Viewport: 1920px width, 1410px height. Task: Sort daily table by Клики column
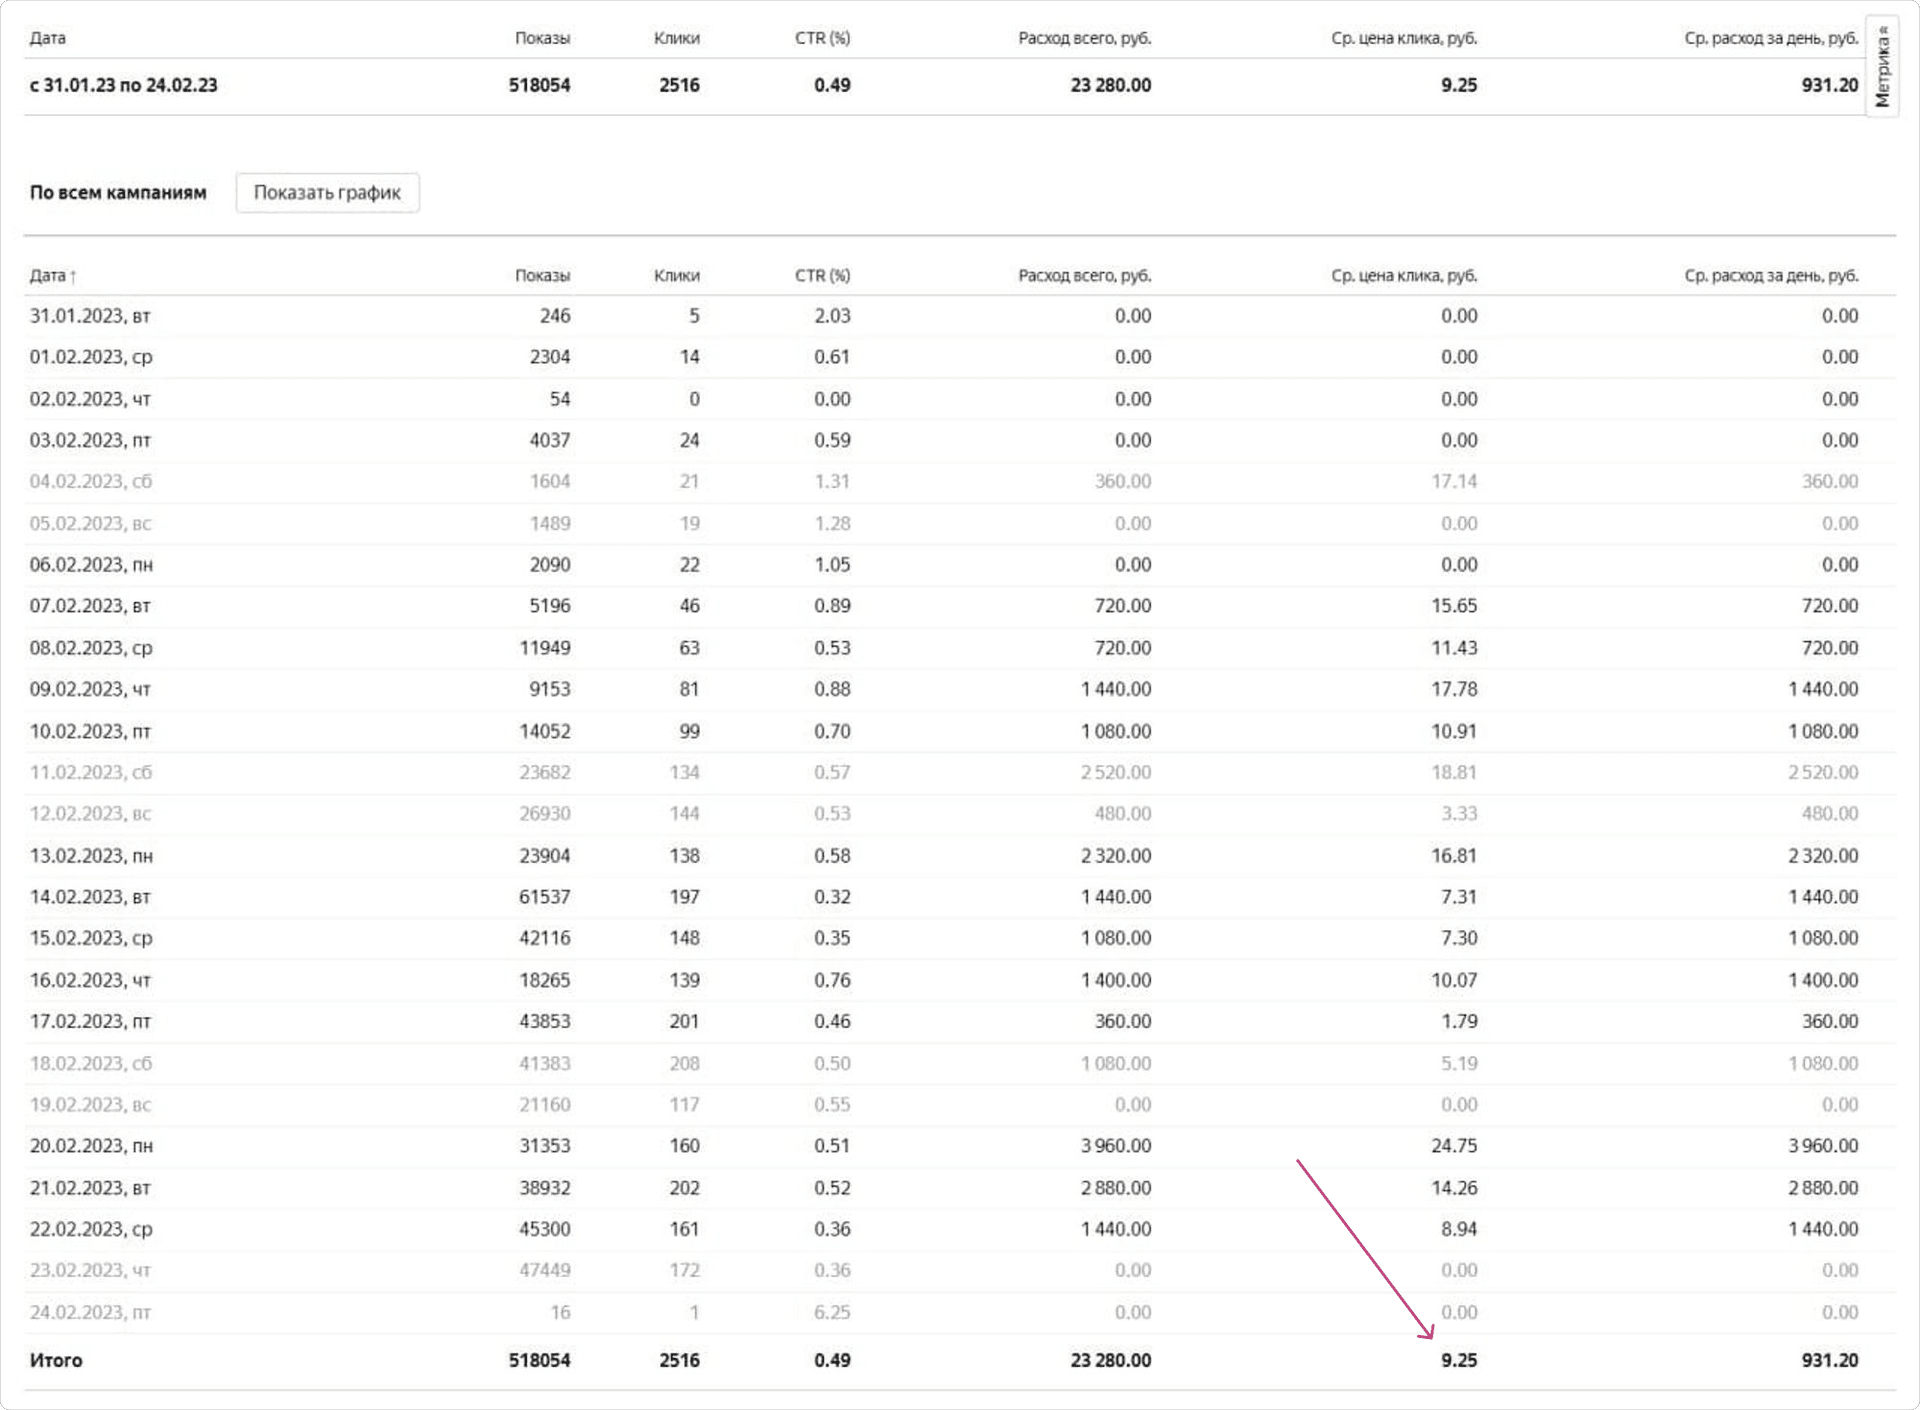click(676, 275)
